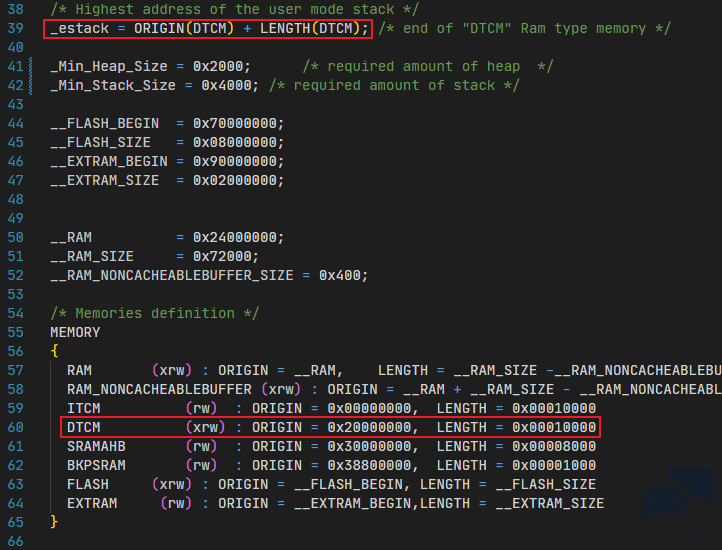Click _Min_Stack_Size symbol on line 42
The image size is (722, 550).
pos(113,86)
